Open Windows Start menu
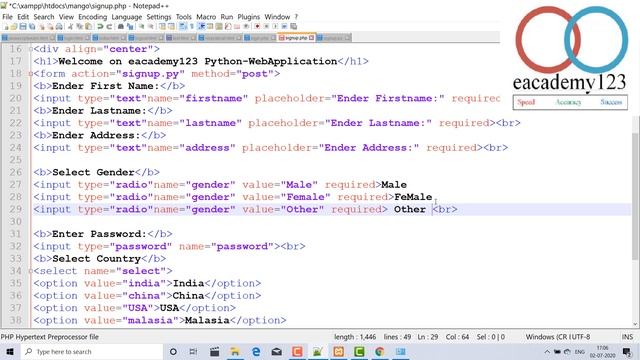 pyautogui.click(x=10, y=351)
